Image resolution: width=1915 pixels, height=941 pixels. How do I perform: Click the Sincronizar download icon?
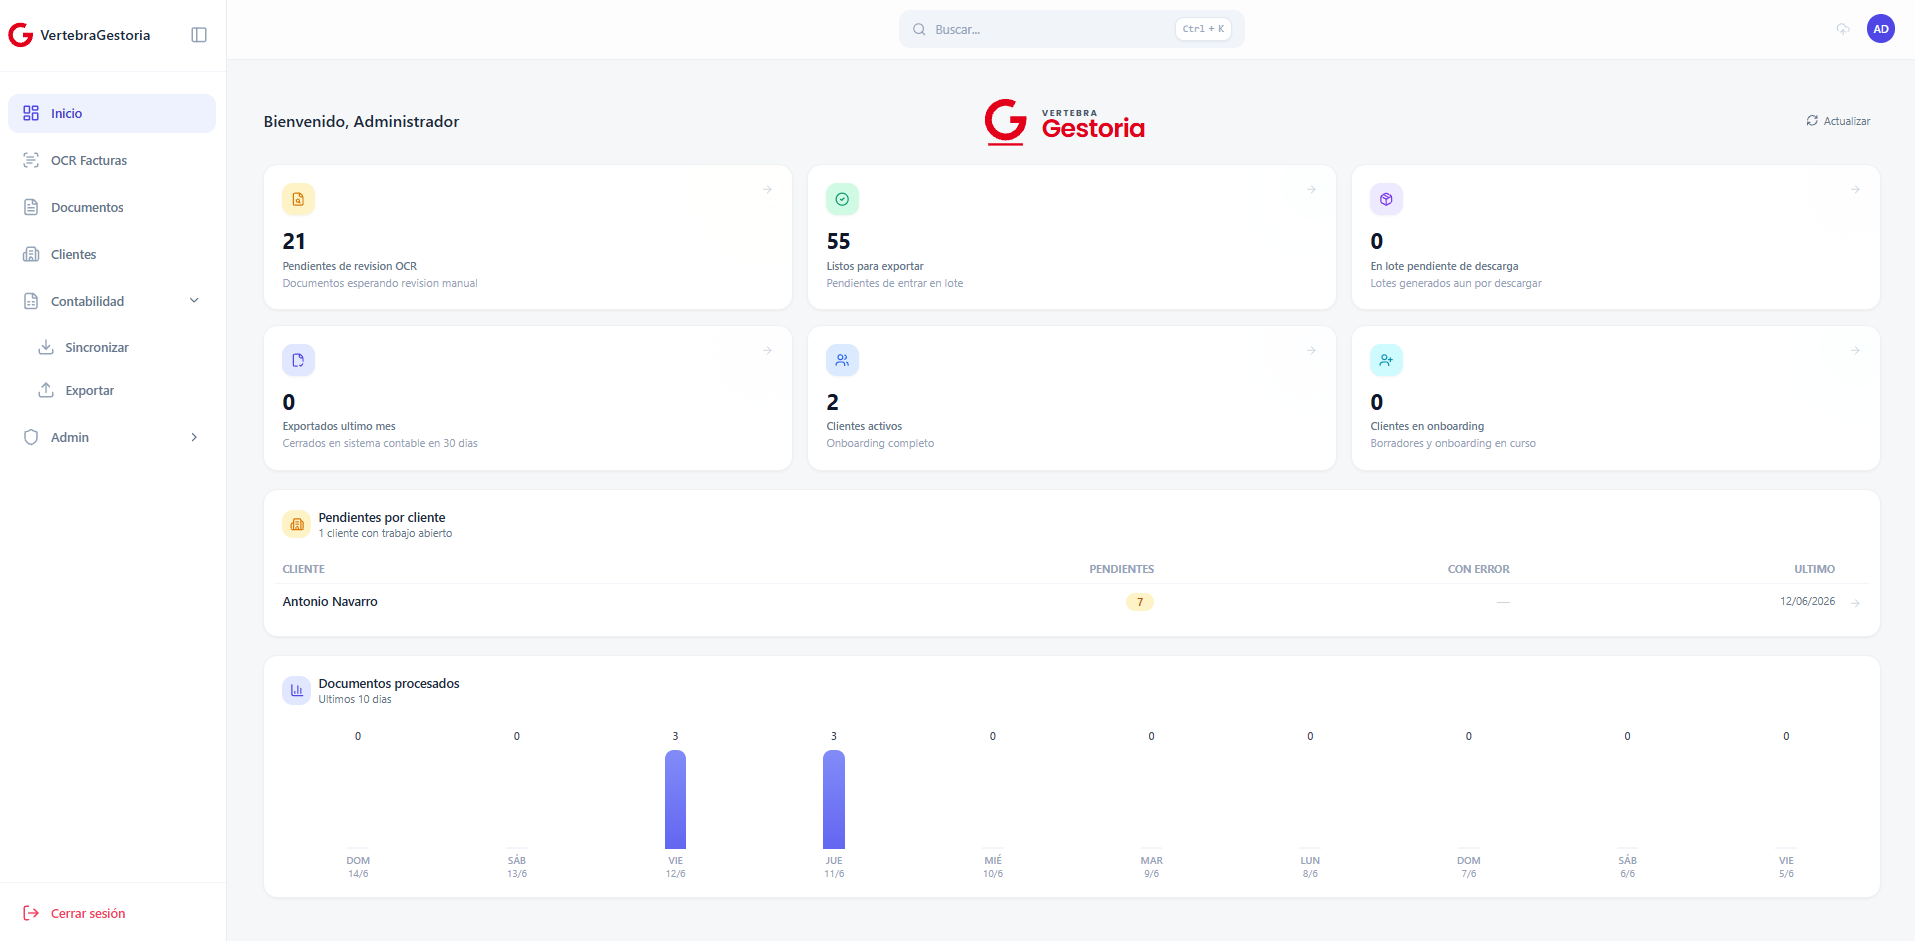coord(46,347)
